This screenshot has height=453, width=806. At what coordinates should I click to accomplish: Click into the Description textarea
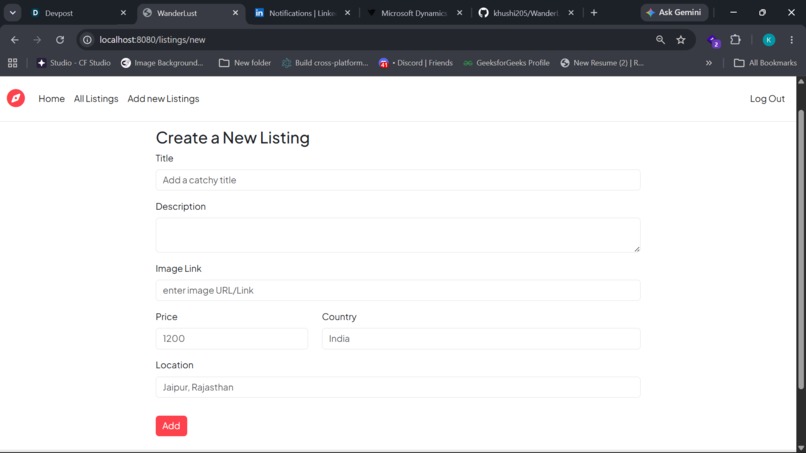pos(398,235)
